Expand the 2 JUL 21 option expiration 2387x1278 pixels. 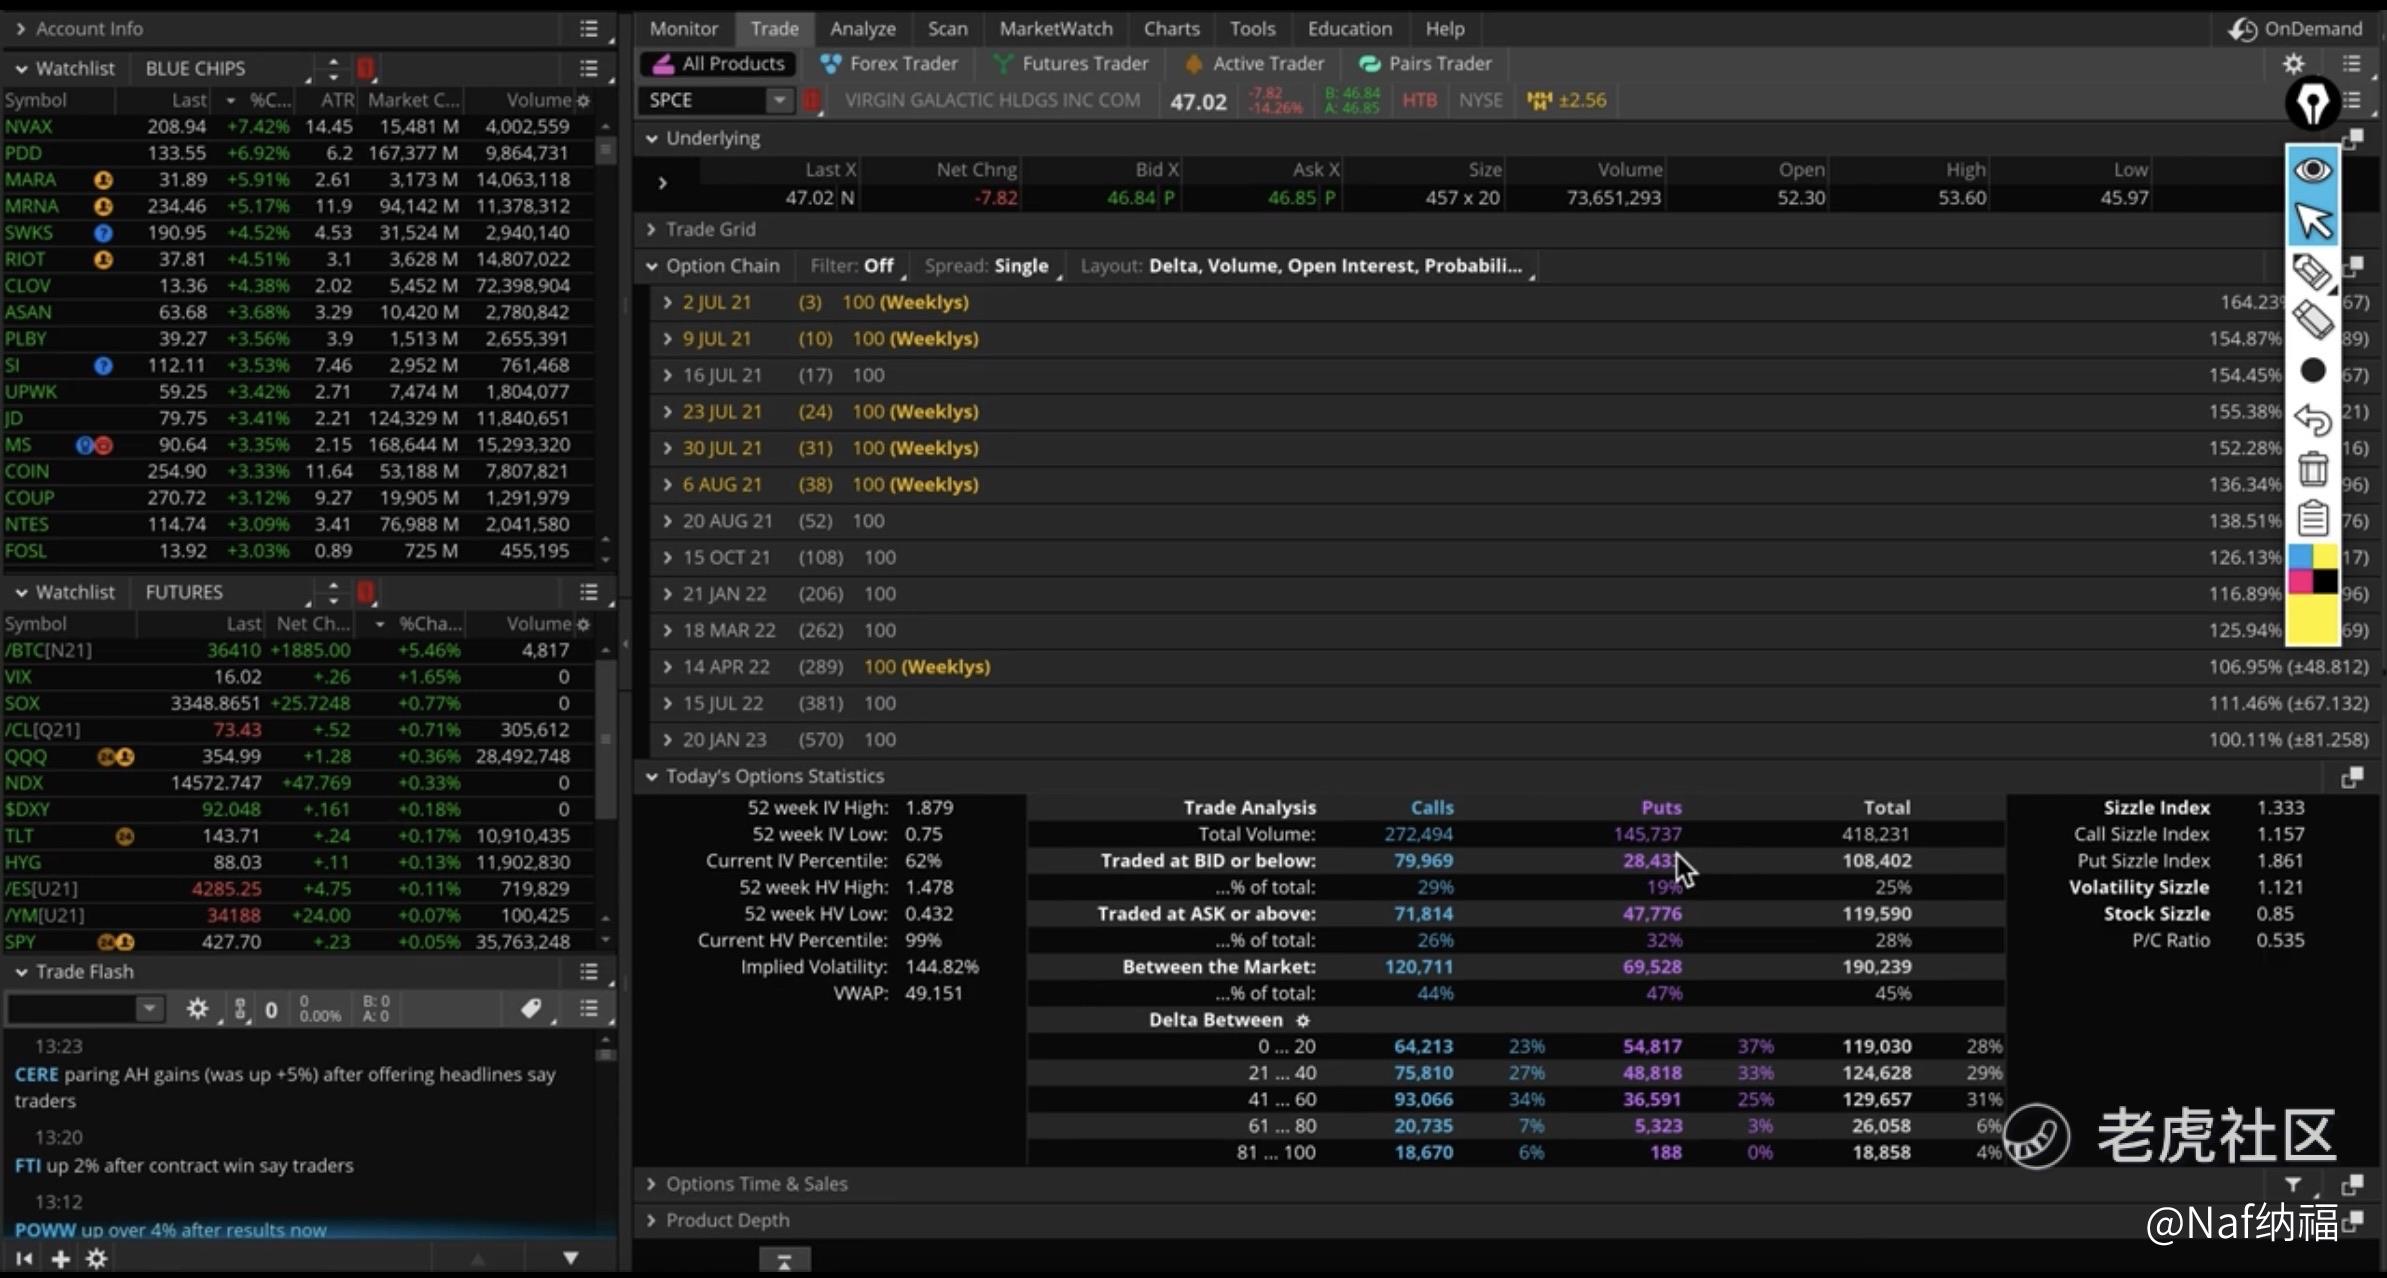coord(667,302)
